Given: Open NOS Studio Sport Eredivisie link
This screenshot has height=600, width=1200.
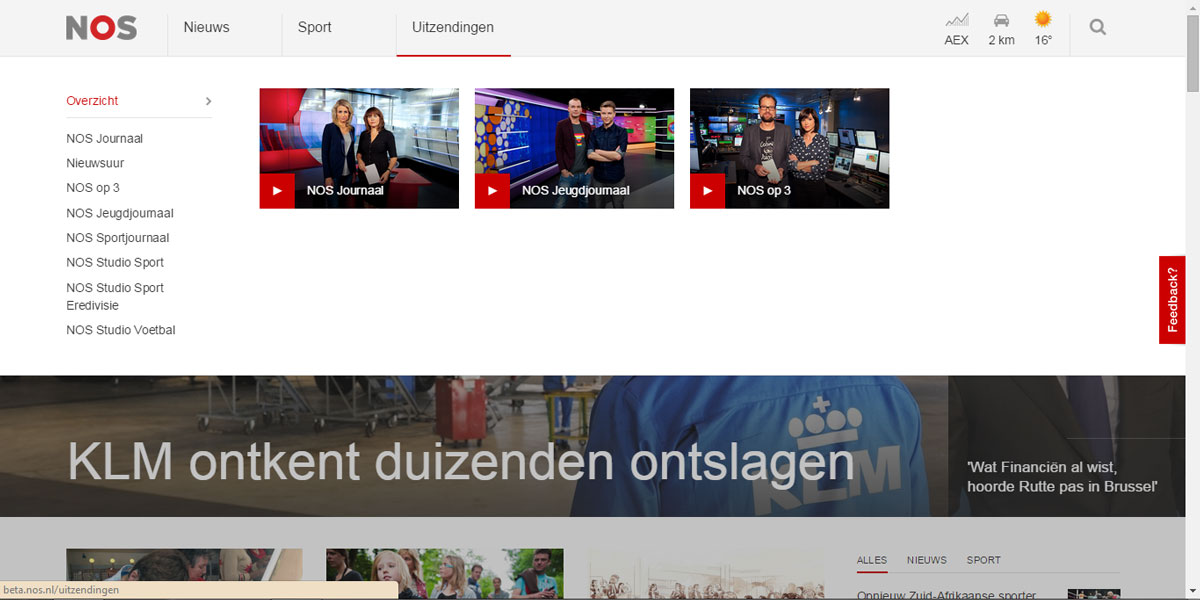Looking at the screenshot, I should (115, 296).
